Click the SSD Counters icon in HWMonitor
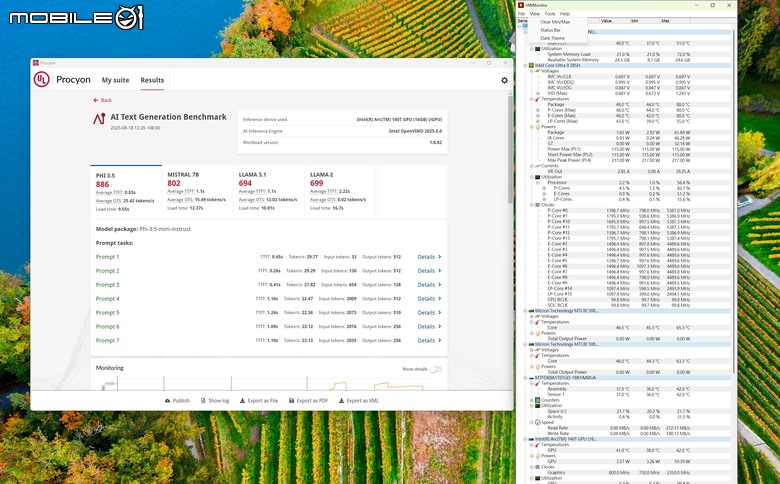The height and width of the screenshot is (484, 780). [x=537, y=399]
